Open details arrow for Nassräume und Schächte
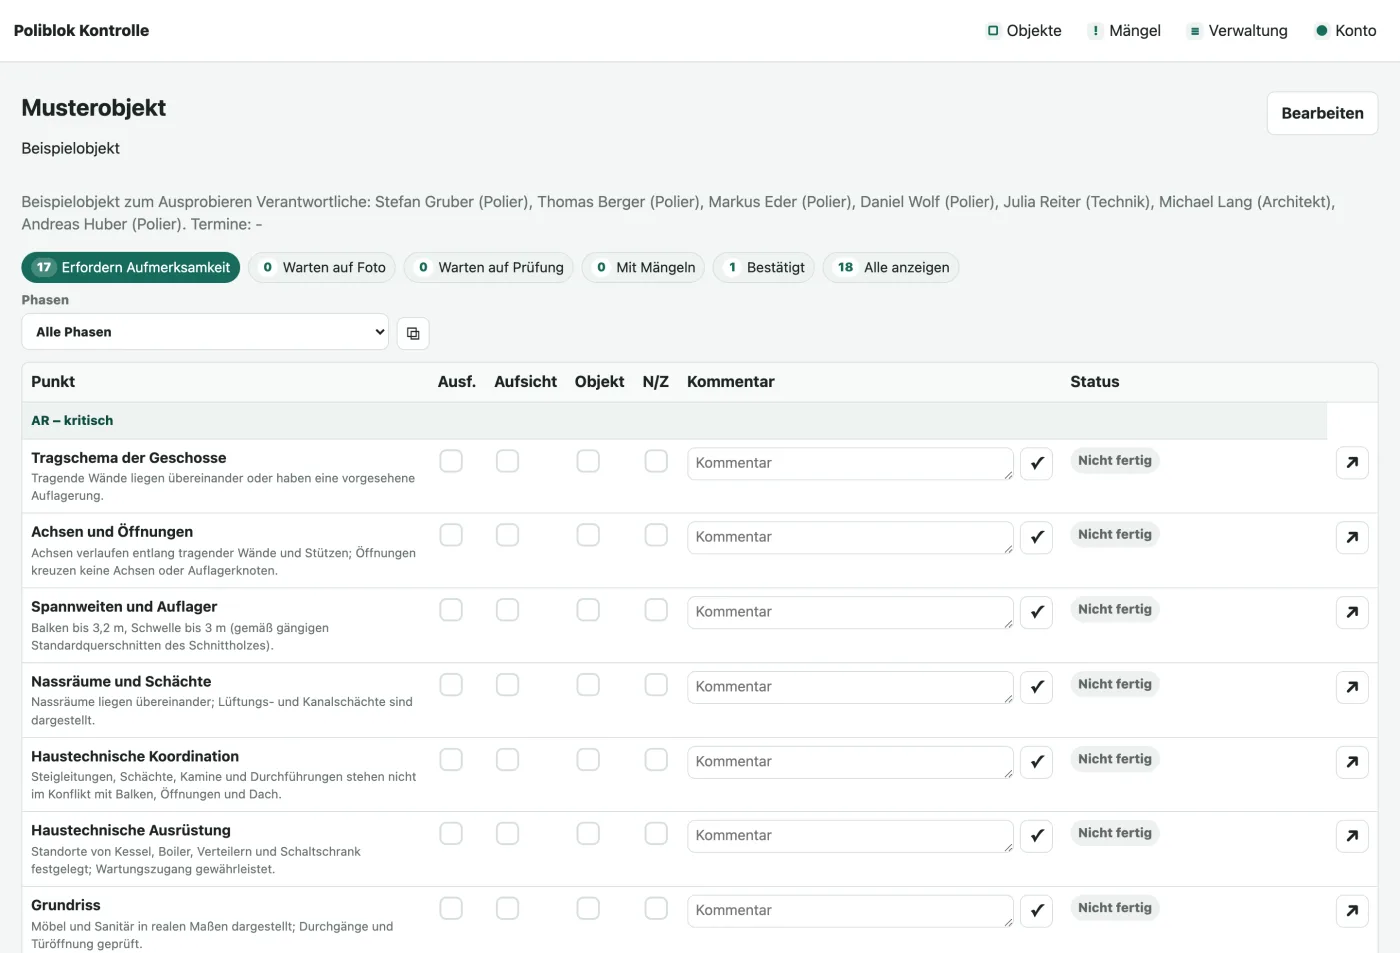This screenshot has width=1400, height=953. 1352,687
